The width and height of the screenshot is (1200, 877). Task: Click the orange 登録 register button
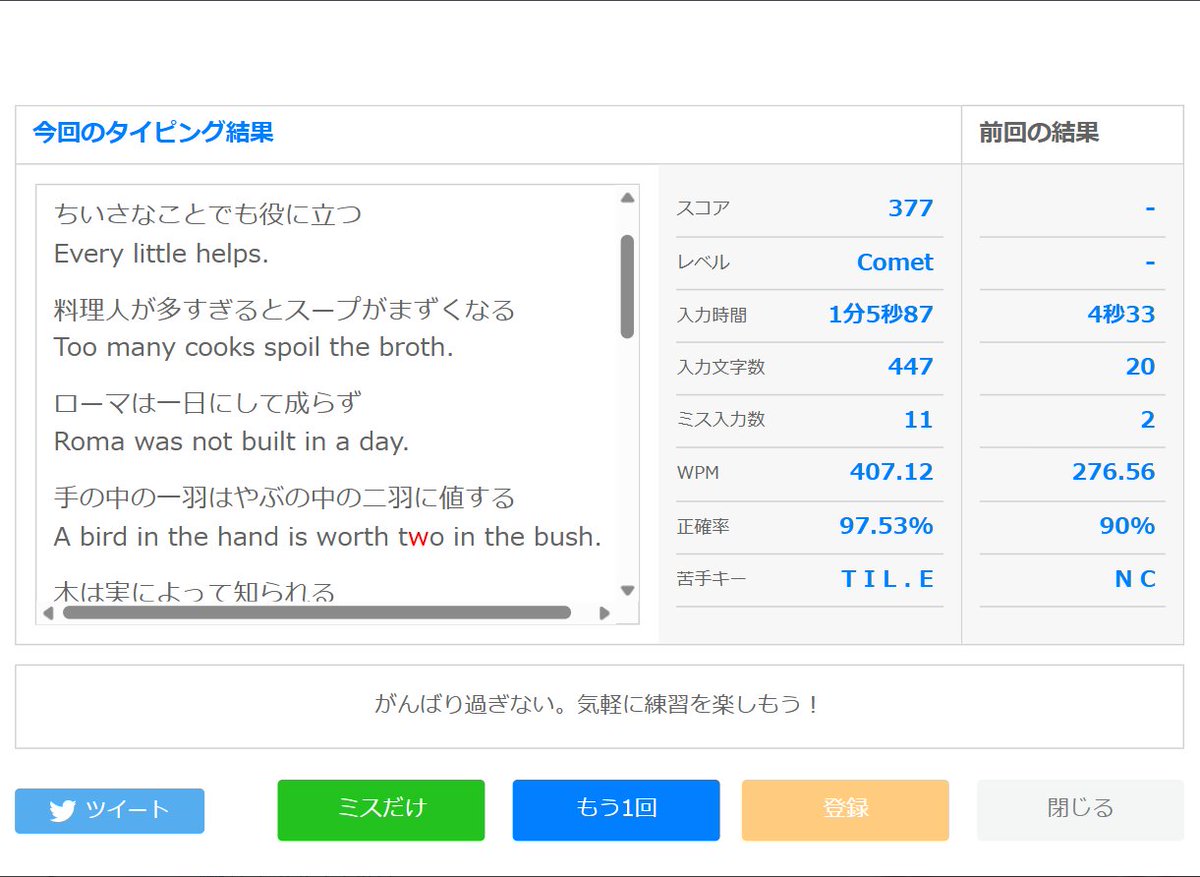(845, 810)
